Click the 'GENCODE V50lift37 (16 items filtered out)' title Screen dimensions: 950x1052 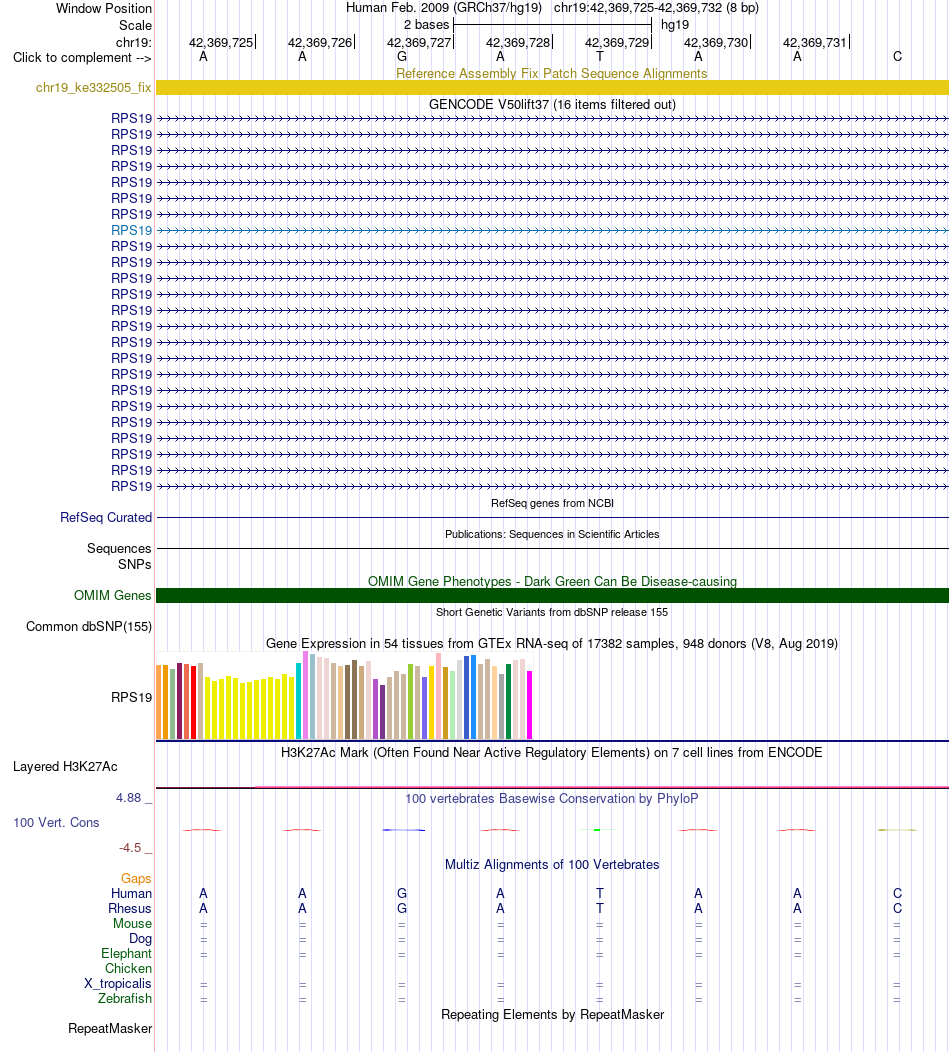(552, 105)
